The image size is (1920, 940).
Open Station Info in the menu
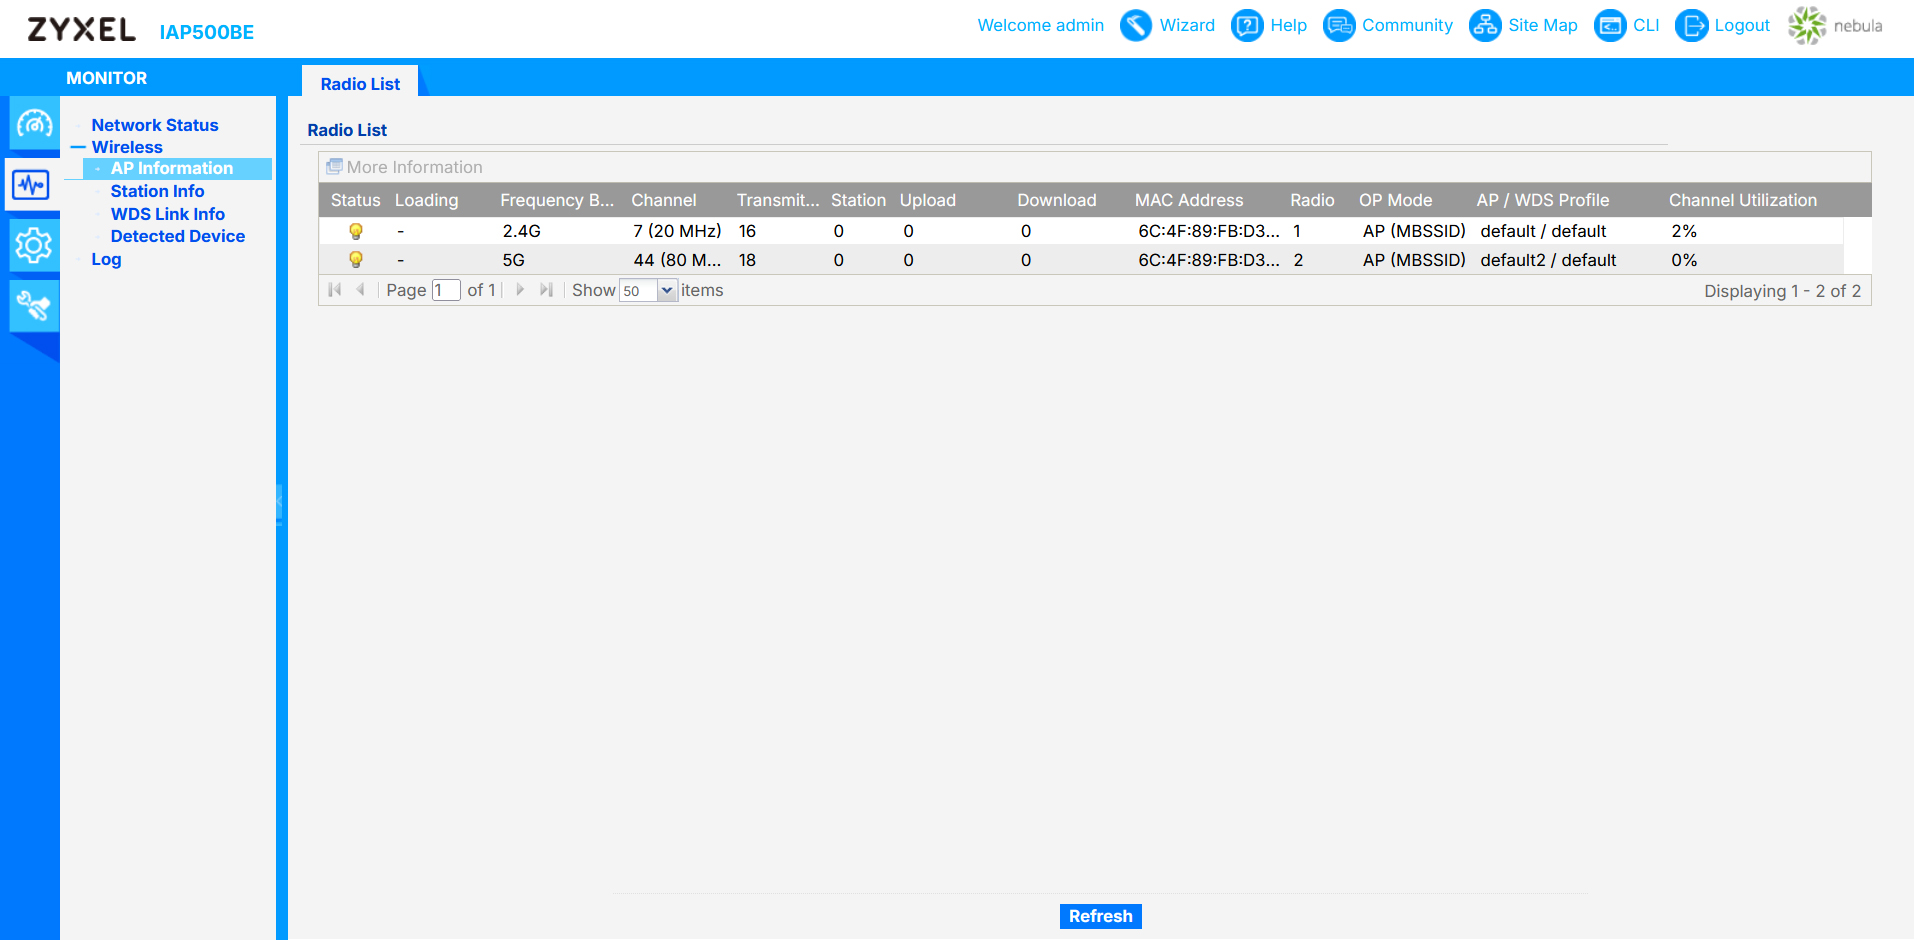(x=157, y=191)
